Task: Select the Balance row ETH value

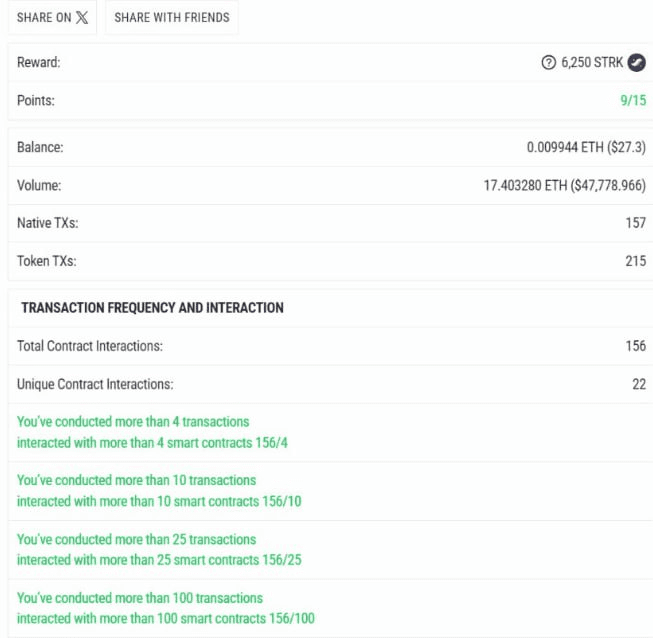Action: point(586,147)
